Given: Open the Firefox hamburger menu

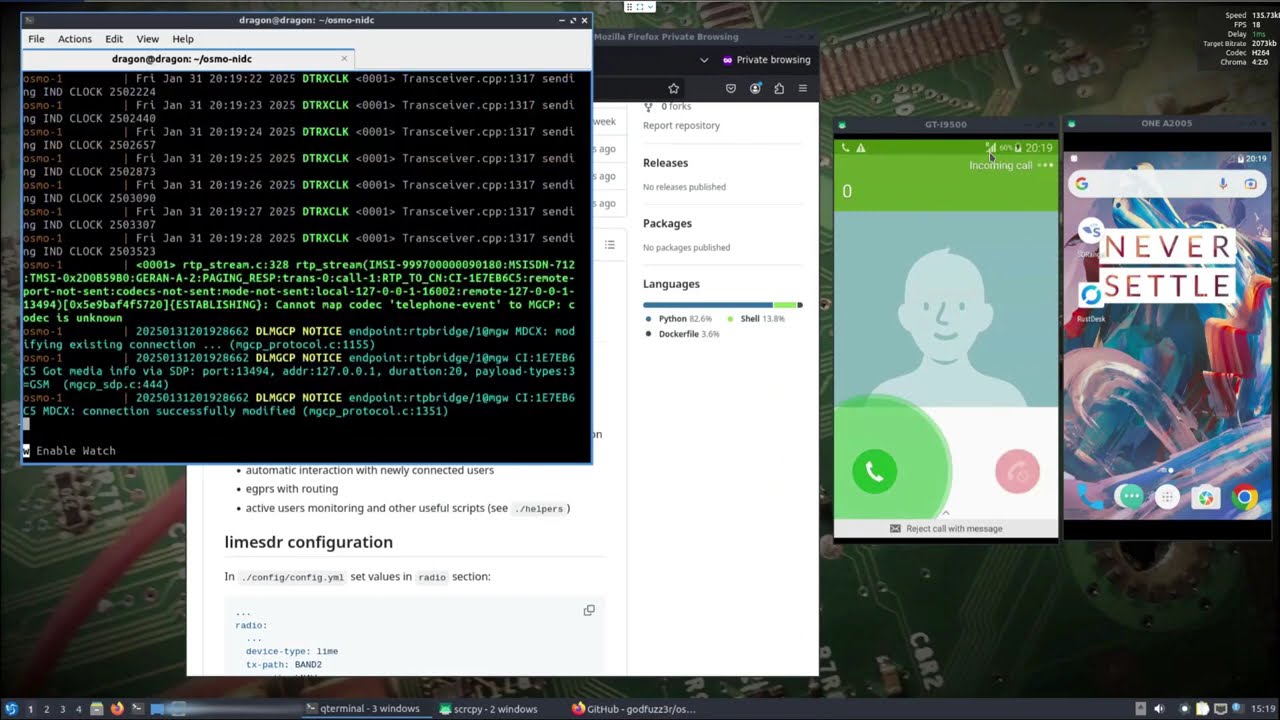Looking at the screenshot, I should coord(802,88).
